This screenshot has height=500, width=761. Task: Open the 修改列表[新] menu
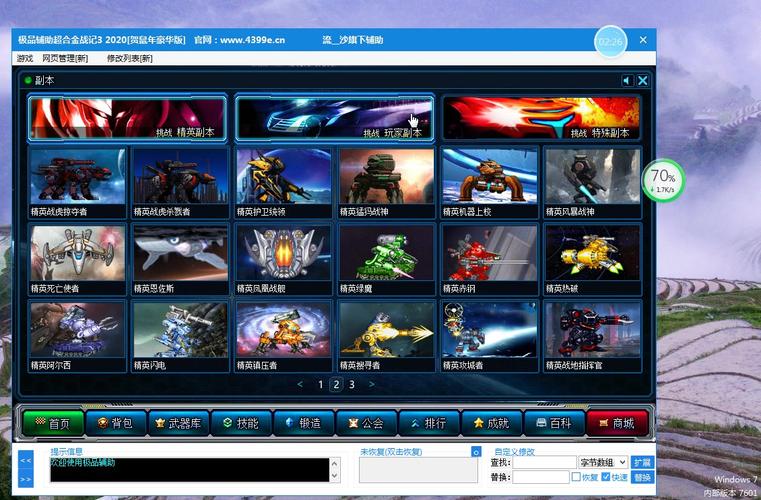(130, 58)
